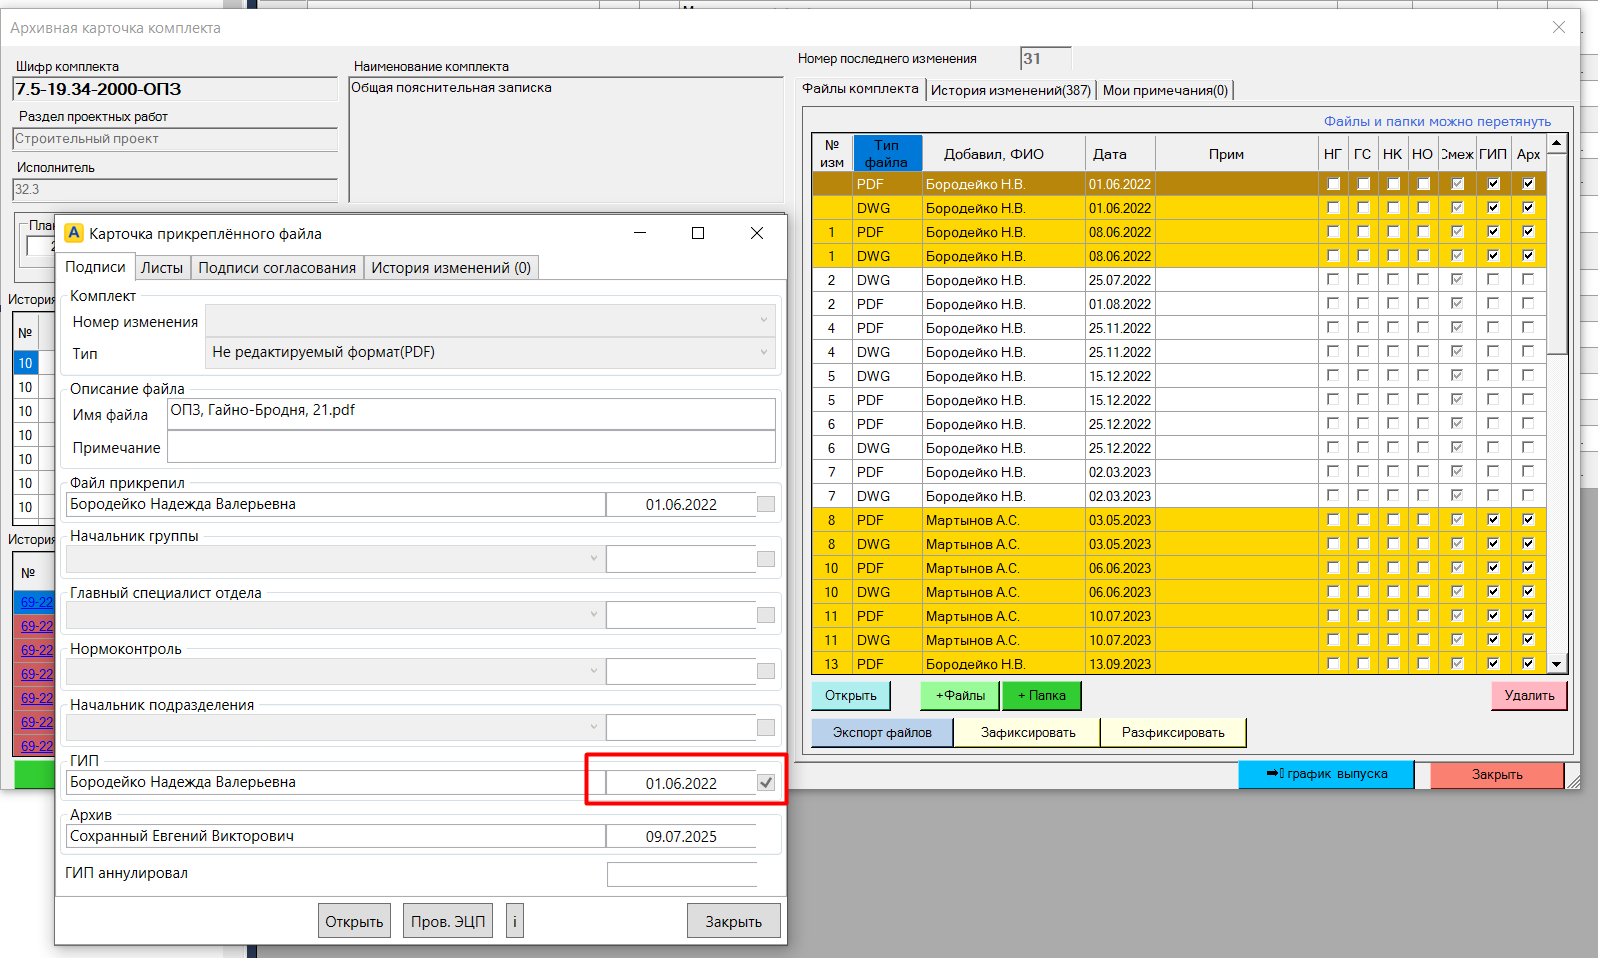Click the 'Экспорт файлов' button
Viewport: 1598px width, 958px height.
click(x=881, y=733)
